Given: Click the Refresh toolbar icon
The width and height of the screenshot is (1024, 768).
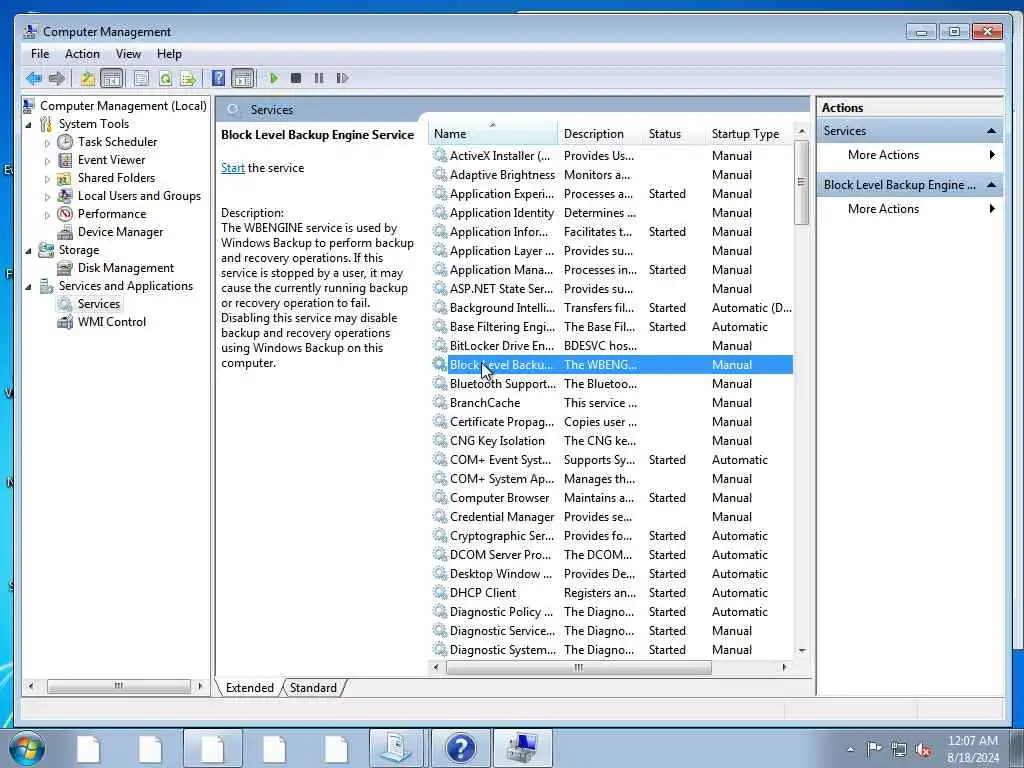Looking at the screenshot, I should [x=166, y=78].
